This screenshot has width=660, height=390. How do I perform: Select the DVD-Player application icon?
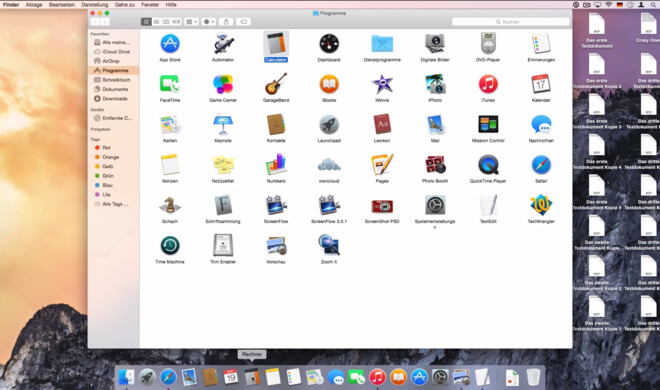pyautogui.click(x=488, y=44)
